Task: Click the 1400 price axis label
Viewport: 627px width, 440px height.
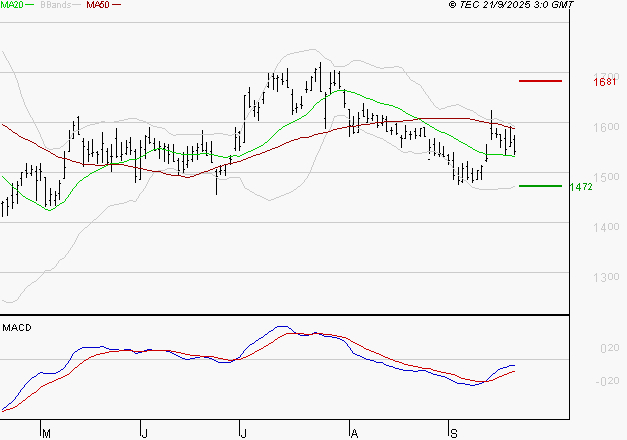Action: [x=605, y=227]
